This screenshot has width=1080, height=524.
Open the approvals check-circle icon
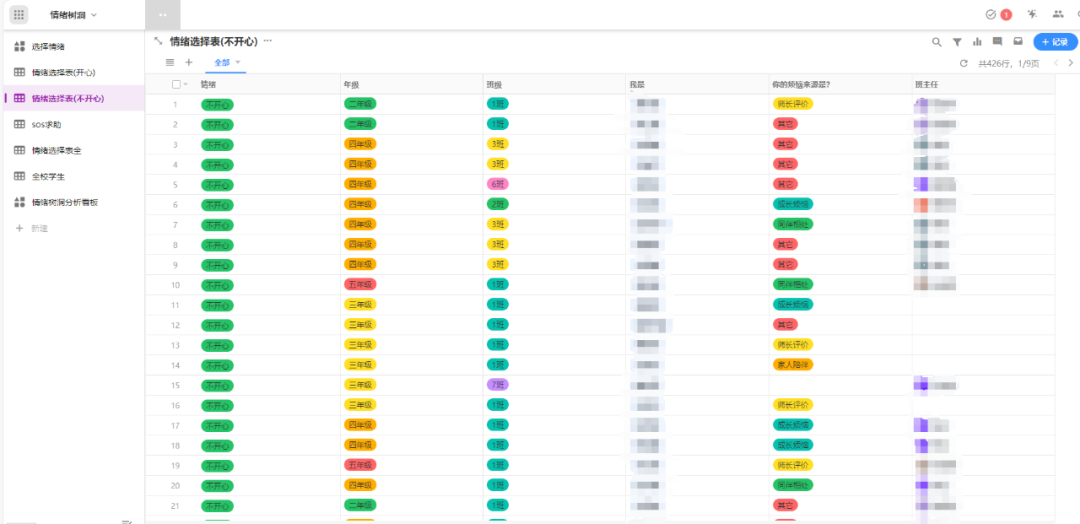990,14
